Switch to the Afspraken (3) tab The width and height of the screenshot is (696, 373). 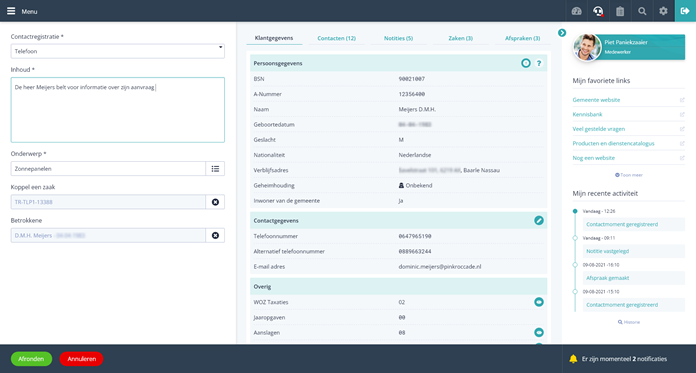click(522, 38)
